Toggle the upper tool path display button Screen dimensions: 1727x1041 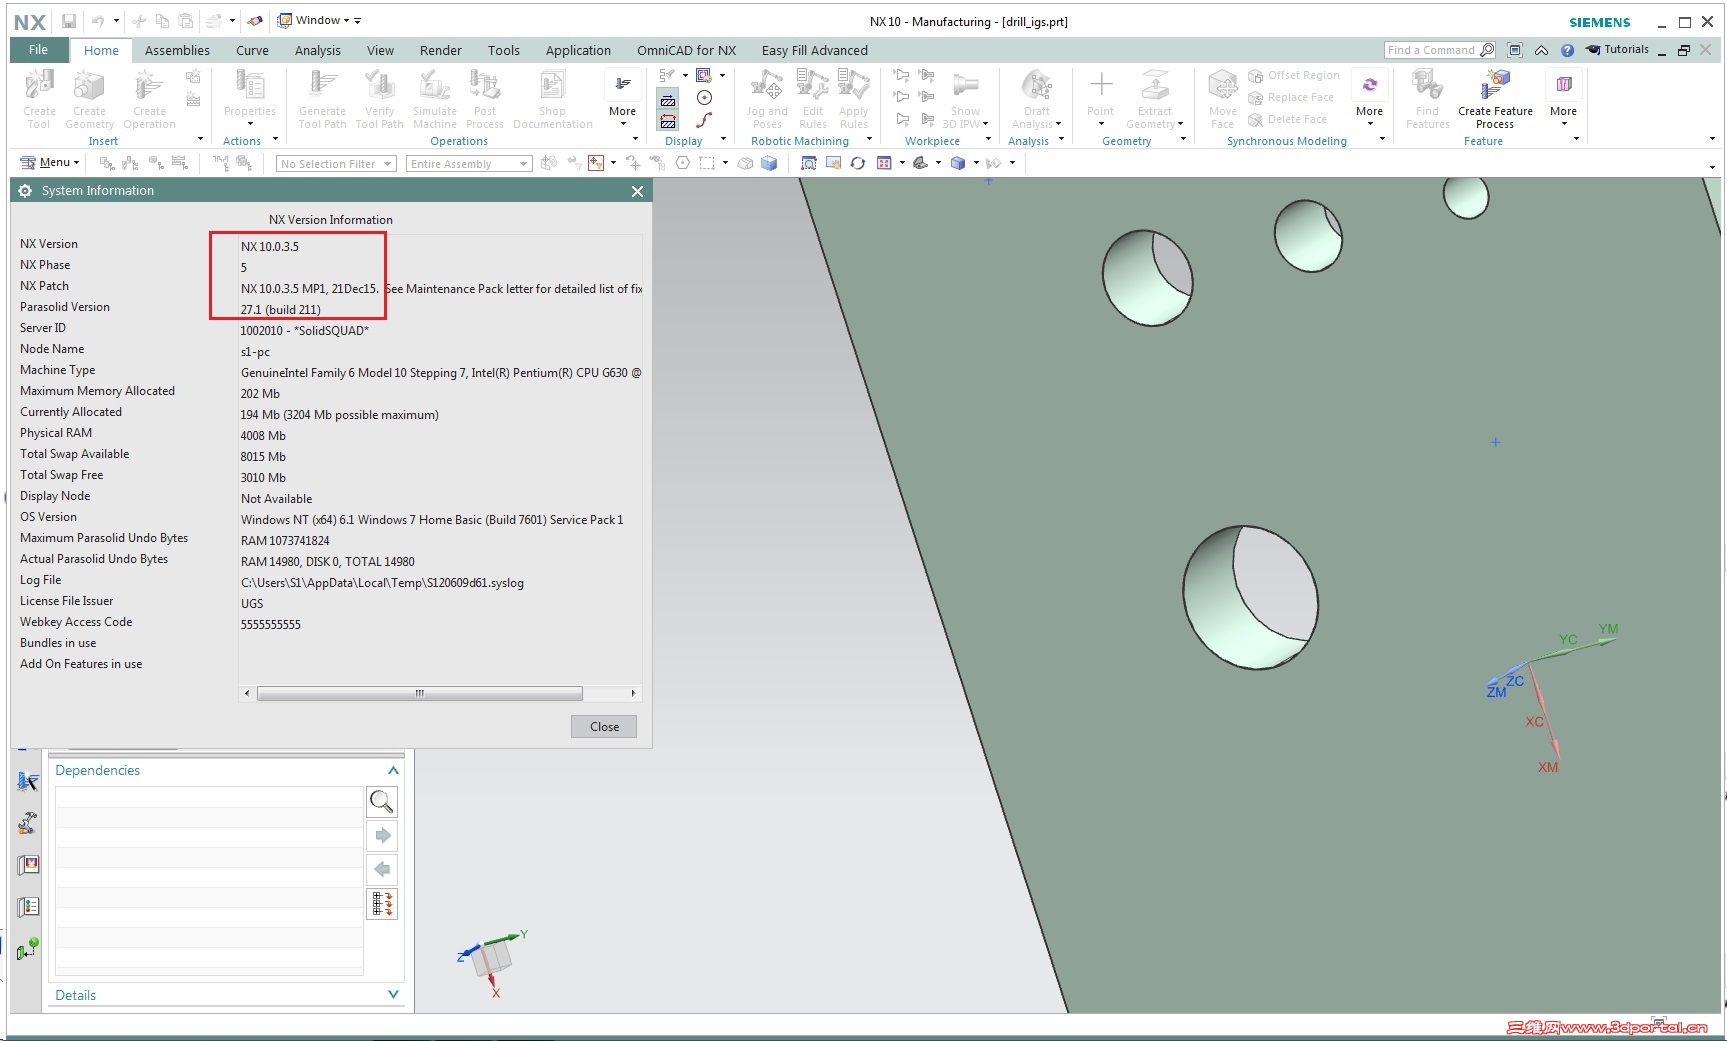point(668,99)
